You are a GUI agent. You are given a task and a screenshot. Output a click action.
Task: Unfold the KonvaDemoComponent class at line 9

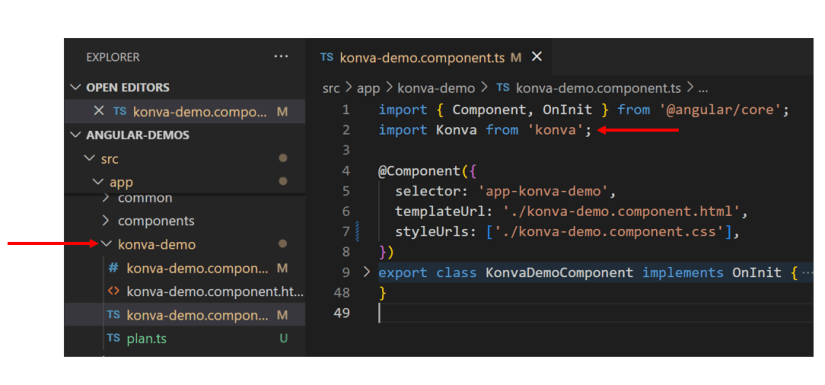click(x=367, y=272)
